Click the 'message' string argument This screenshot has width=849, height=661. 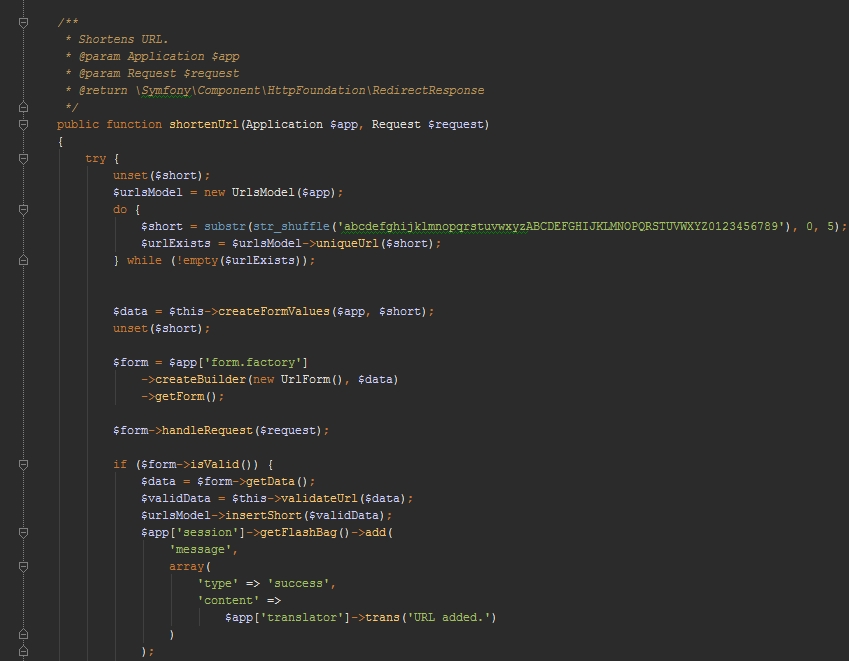200,549
